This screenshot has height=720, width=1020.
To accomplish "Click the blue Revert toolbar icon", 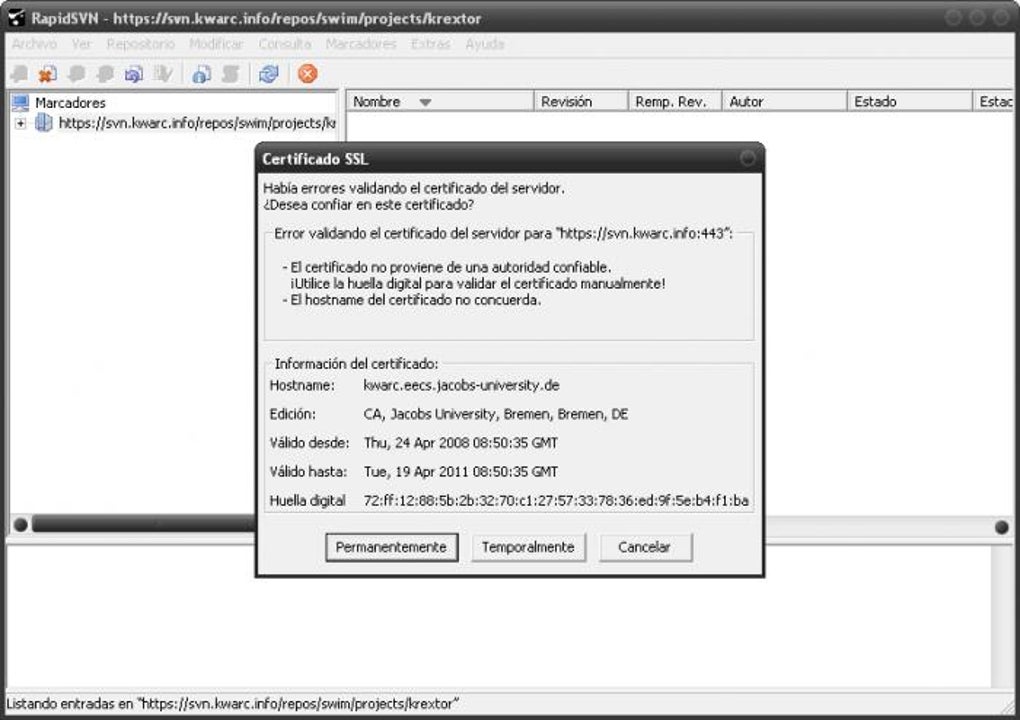I will [133, 73].
